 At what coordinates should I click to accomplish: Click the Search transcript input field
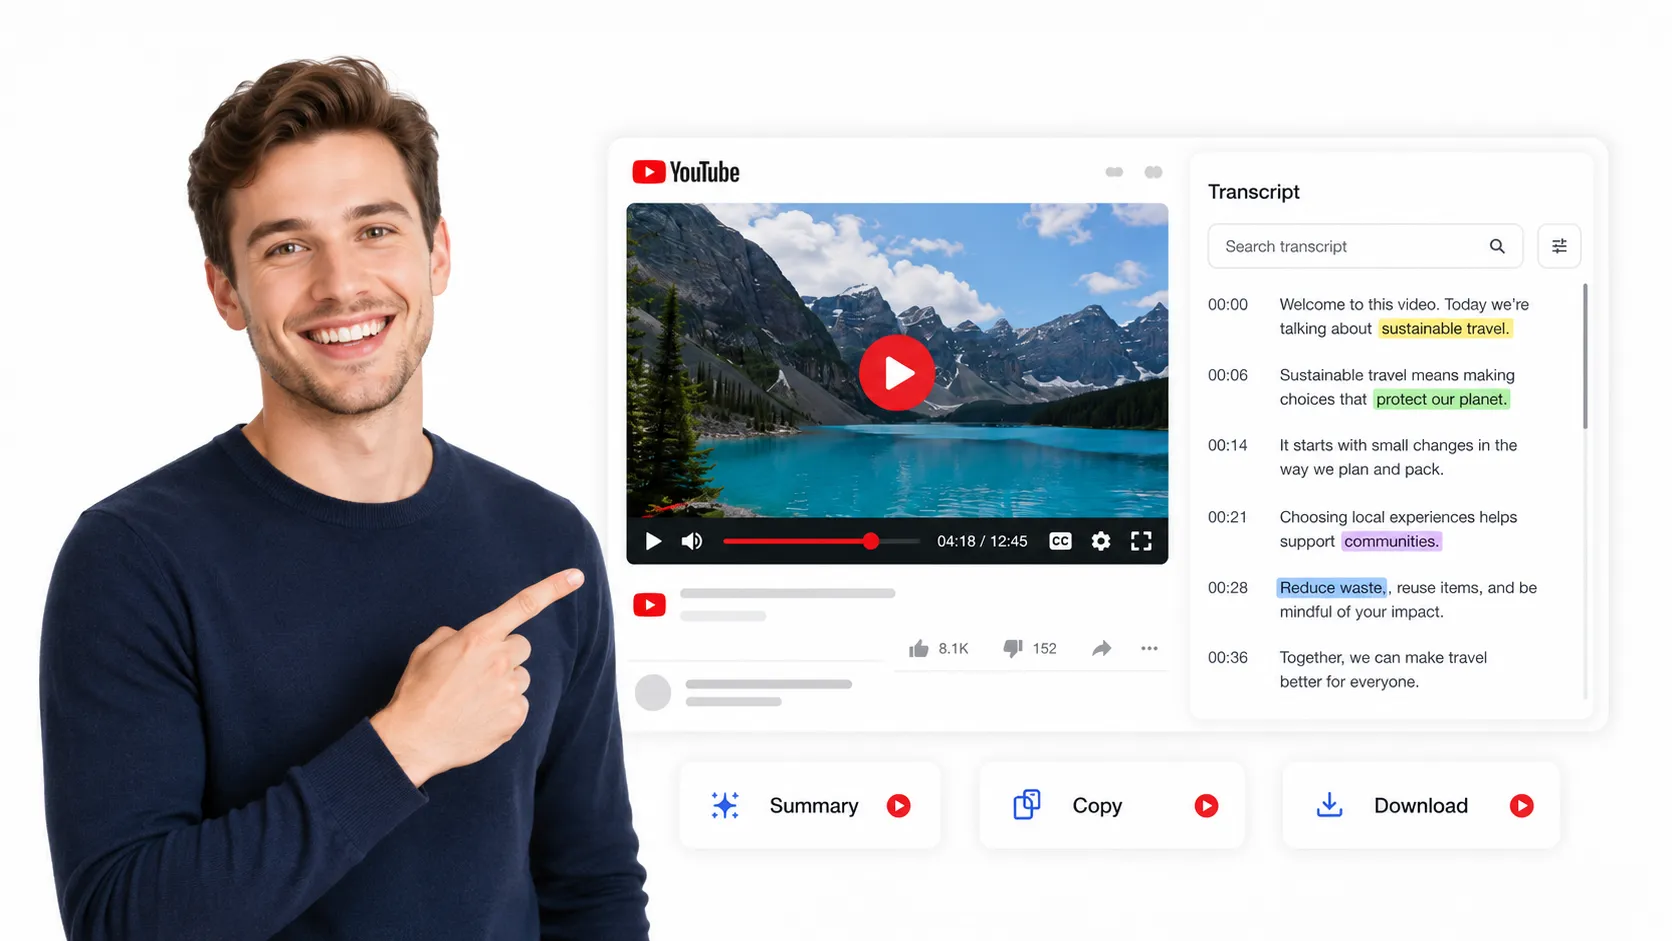tap(1365, 246)
